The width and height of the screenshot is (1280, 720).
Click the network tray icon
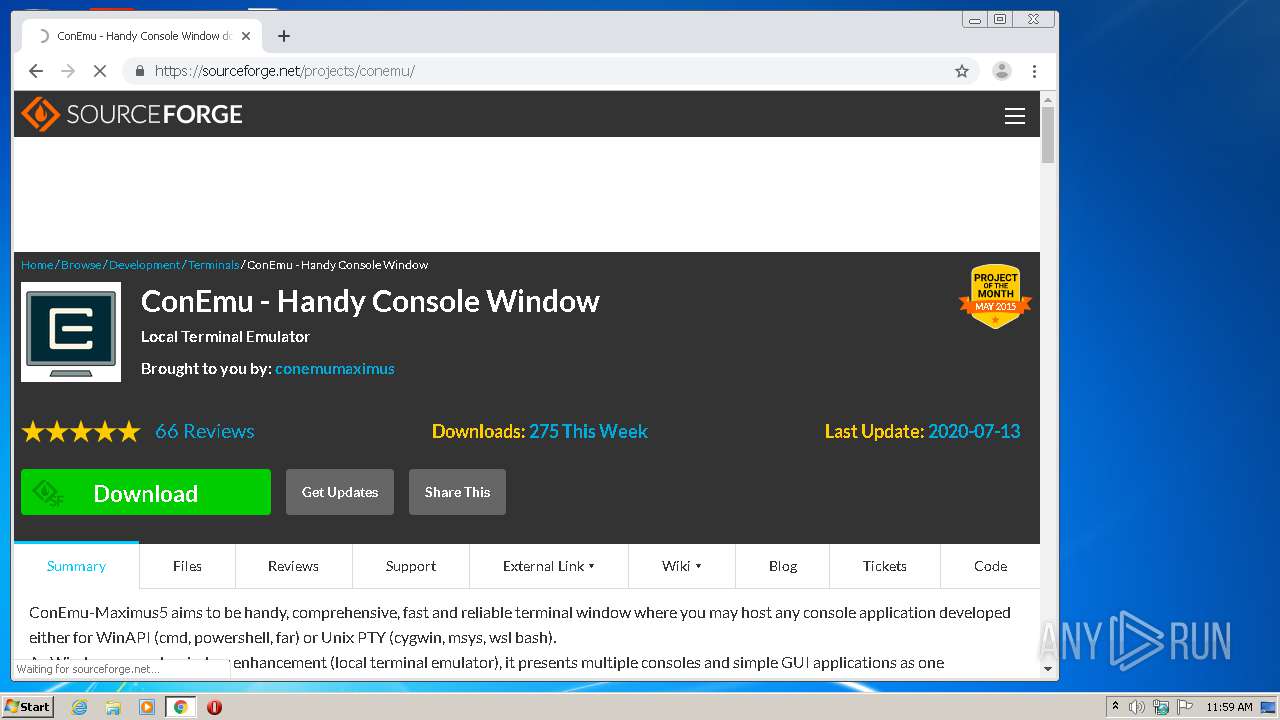click(1161, 707)
